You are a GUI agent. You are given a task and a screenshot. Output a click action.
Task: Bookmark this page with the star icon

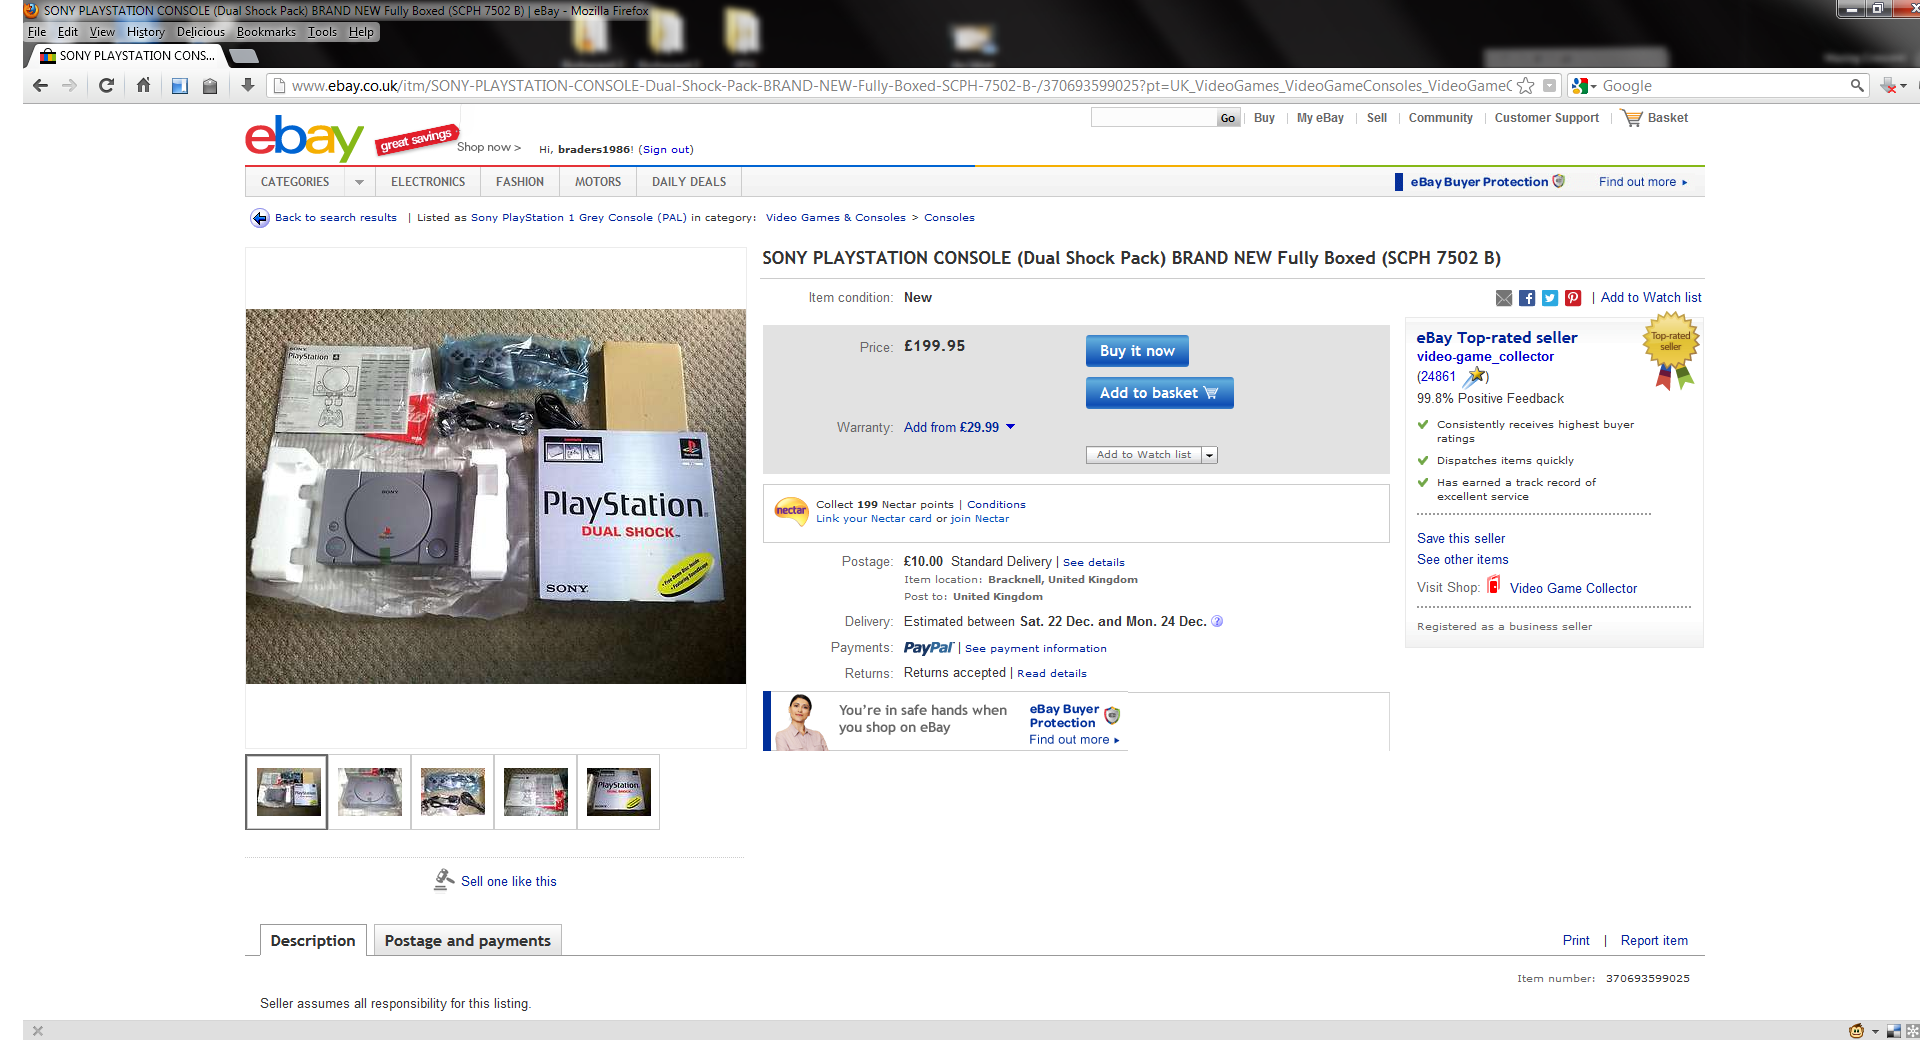coord(1526,86)
